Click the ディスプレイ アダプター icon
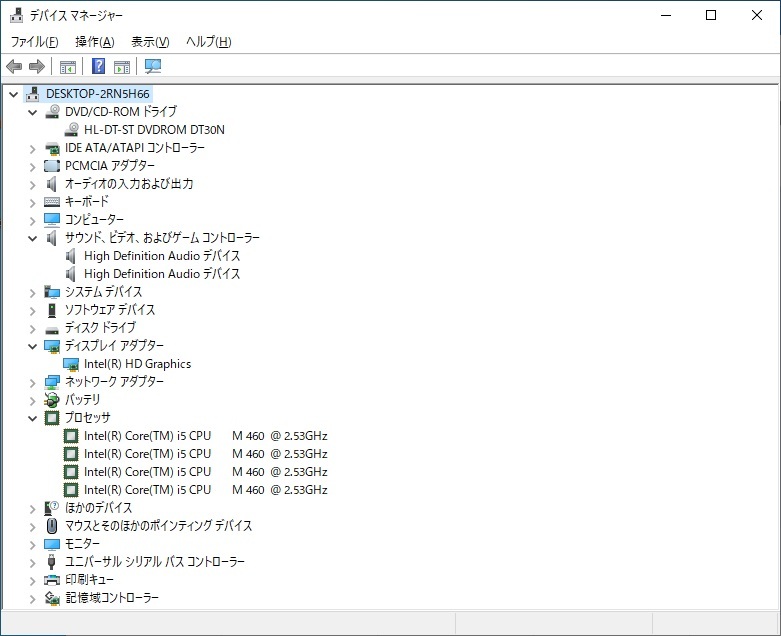Screen dimensions: 781x636 tap(52, 346)
